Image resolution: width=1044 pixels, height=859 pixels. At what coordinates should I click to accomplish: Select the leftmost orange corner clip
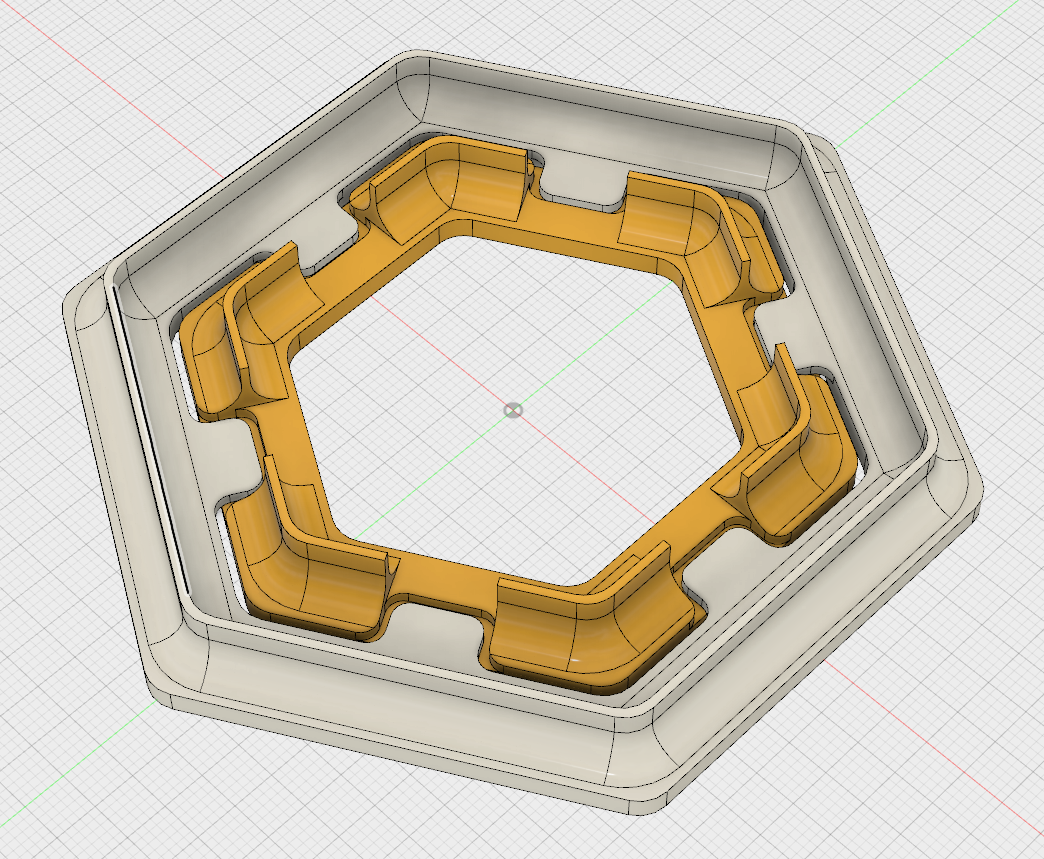pyautogui.click(x=215, y=360)
